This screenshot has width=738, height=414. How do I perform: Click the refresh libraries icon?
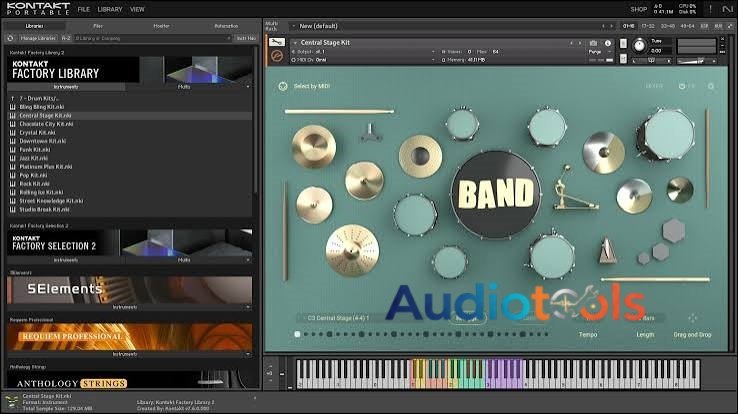(x=10, y=38)
